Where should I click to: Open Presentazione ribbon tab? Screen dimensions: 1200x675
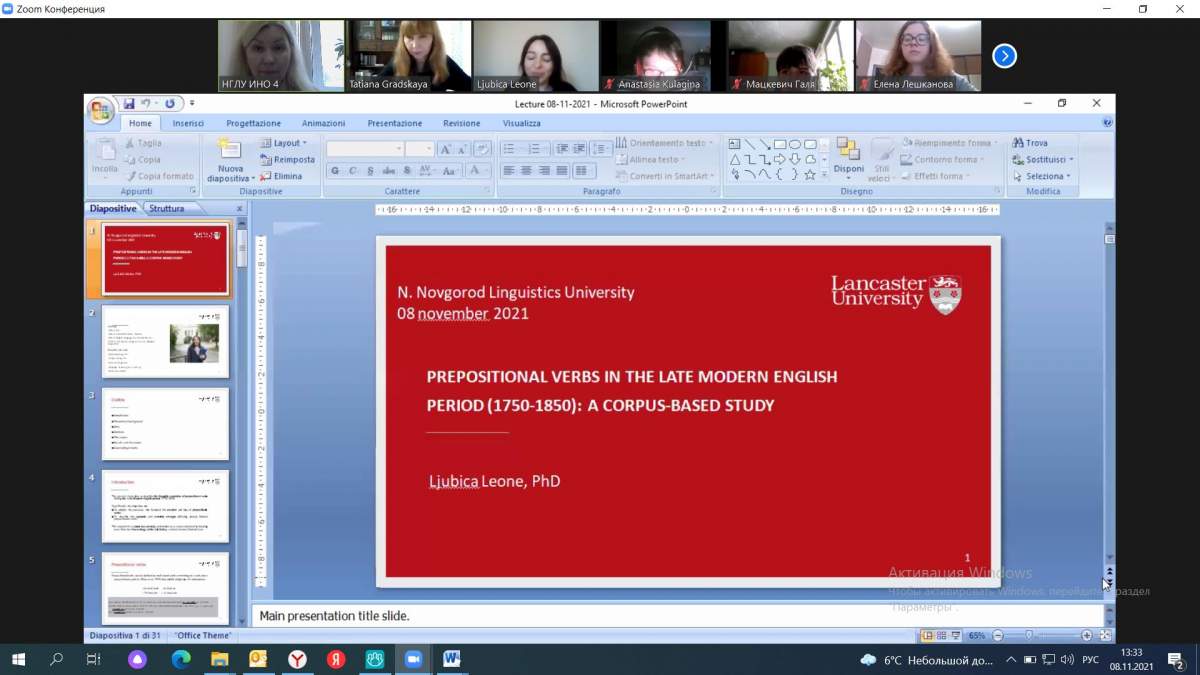point(394,123)
